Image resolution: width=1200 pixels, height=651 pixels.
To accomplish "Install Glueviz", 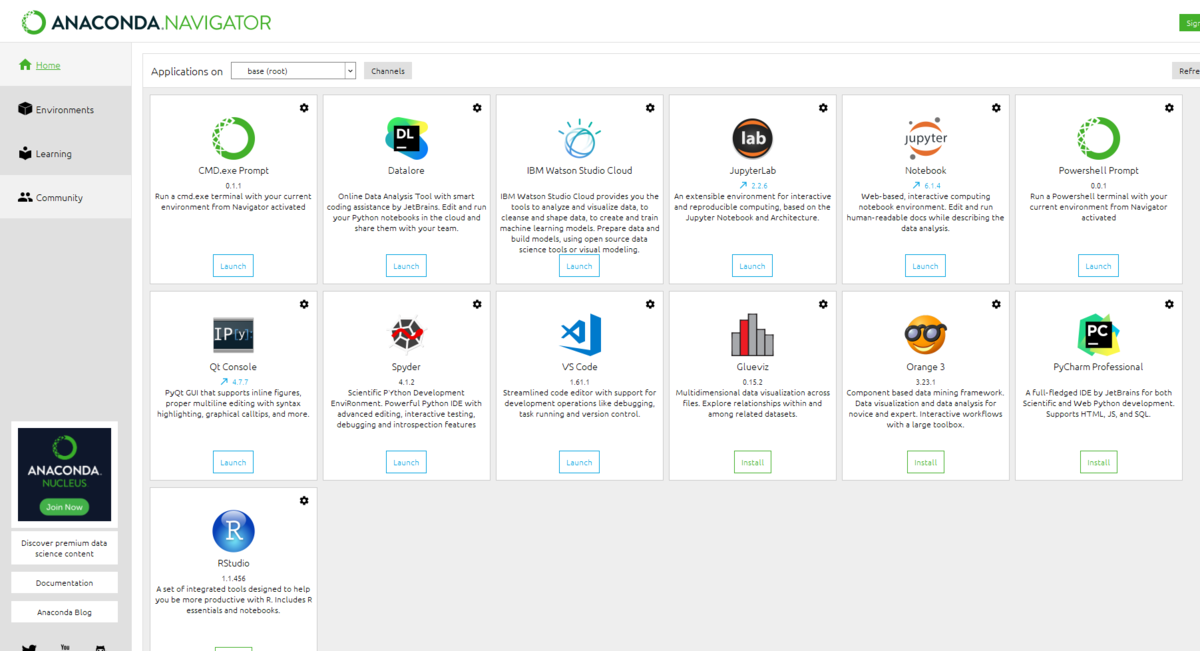I will [x=752, y=462].
